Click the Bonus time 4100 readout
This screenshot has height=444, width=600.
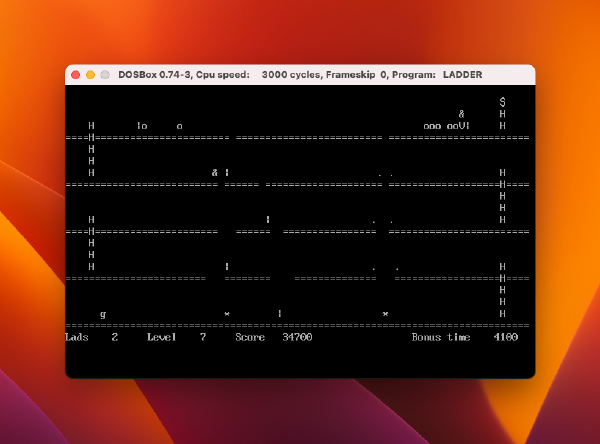(464, 337)
